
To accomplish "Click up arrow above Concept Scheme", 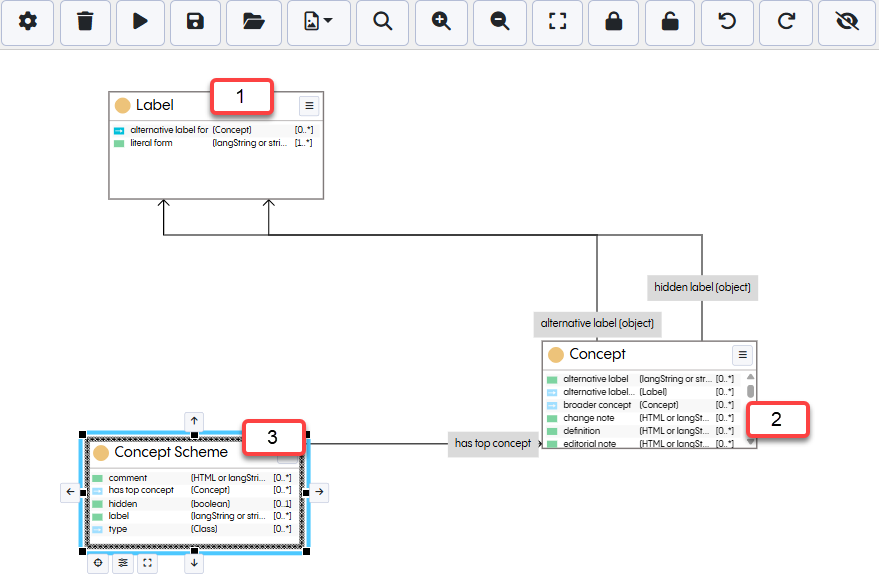I will 194,420.
